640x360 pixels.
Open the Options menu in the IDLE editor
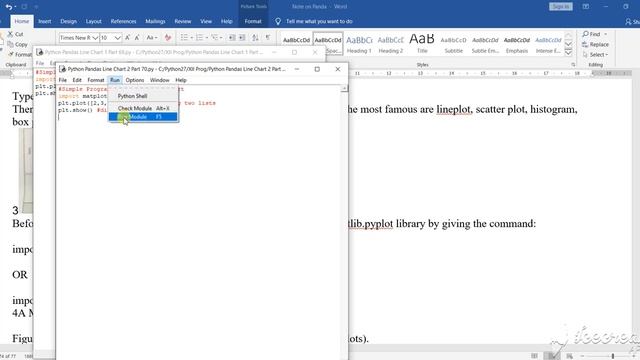(135, 80)
